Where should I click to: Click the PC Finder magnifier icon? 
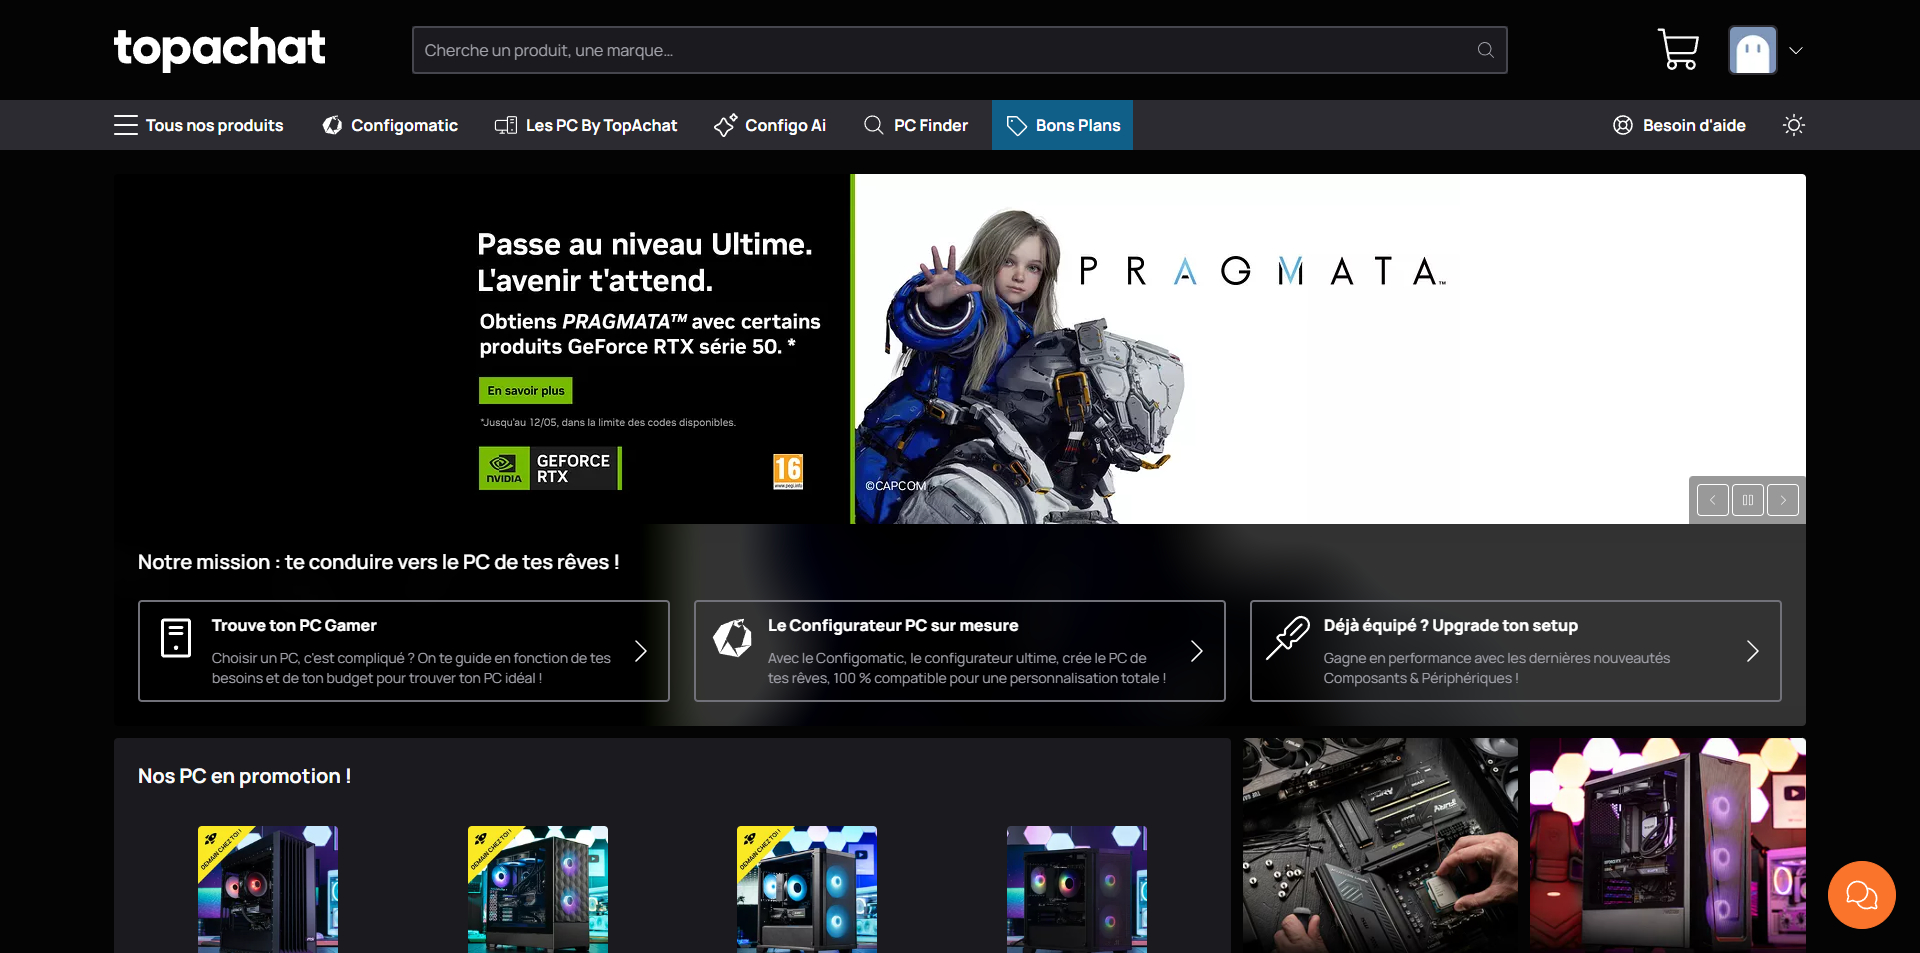pyautogui.click(x=874, y=125)
